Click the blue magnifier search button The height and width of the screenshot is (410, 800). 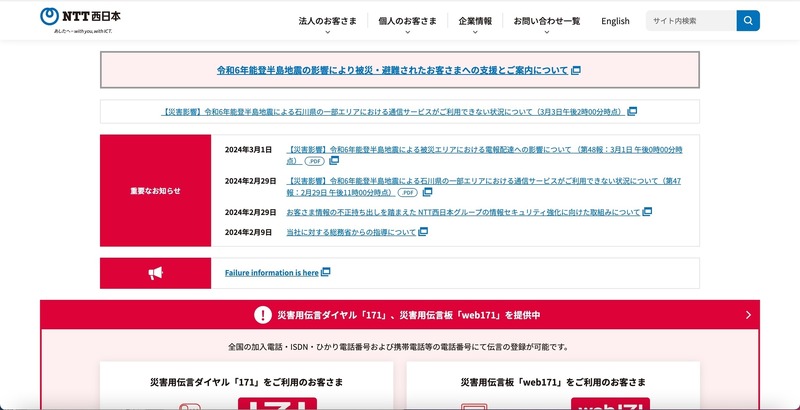748,21
